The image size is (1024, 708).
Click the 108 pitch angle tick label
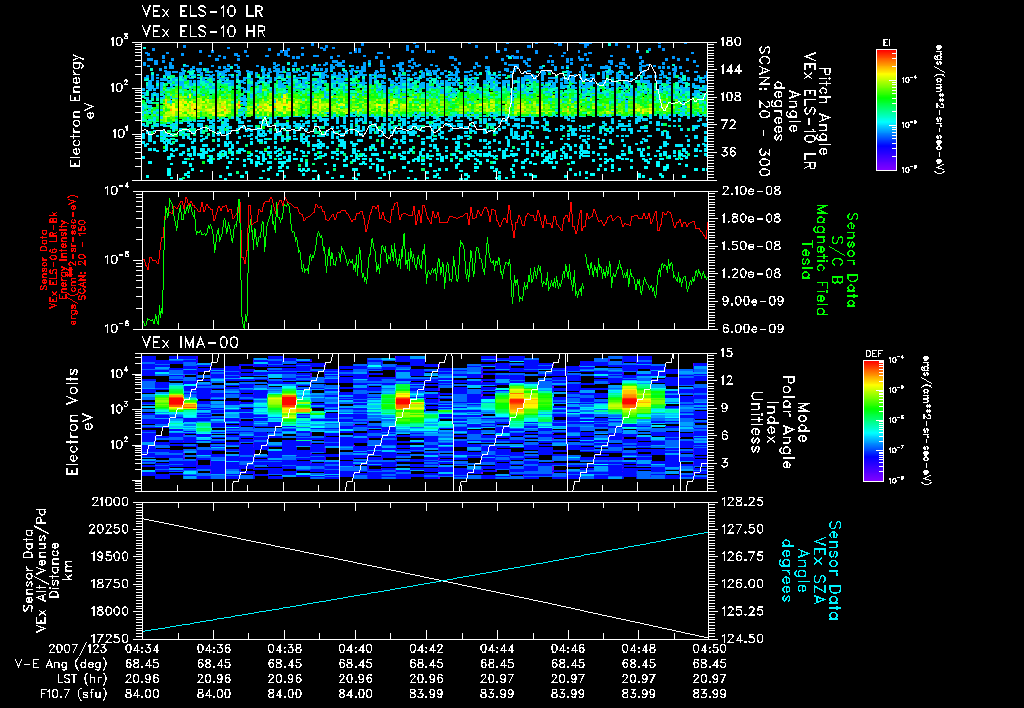(730, 97)
